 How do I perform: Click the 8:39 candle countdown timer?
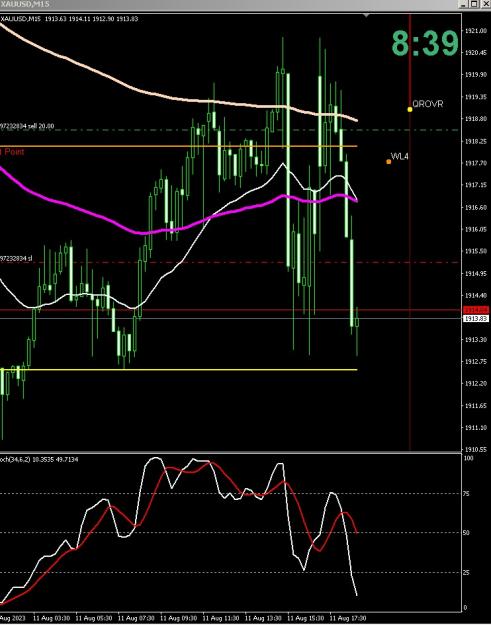(425, 43)
